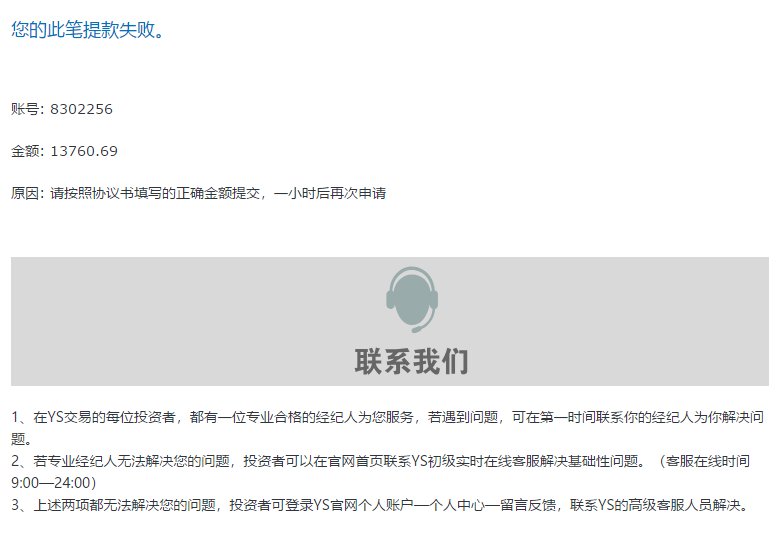Screen dimensions: 777x559
Task: Click the amount value 13760.69
Action: point(84,151)
